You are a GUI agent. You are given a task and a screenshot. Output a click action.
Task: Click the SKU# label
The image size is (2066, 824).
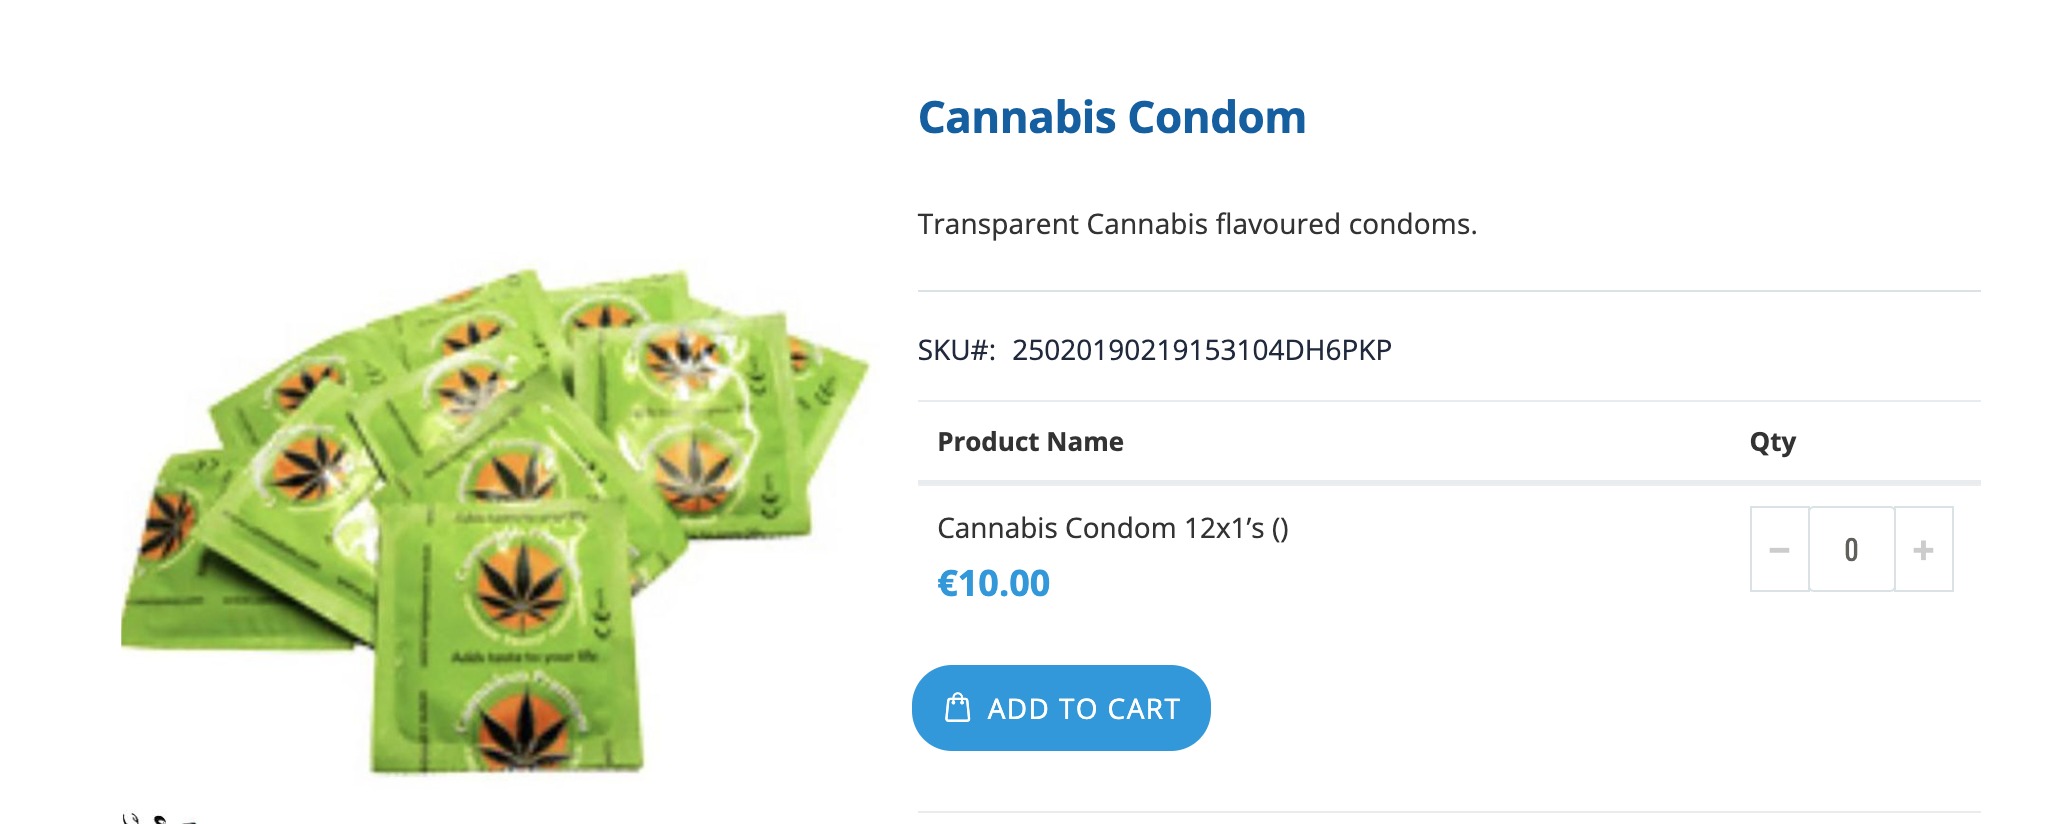[x=956, y=350]
